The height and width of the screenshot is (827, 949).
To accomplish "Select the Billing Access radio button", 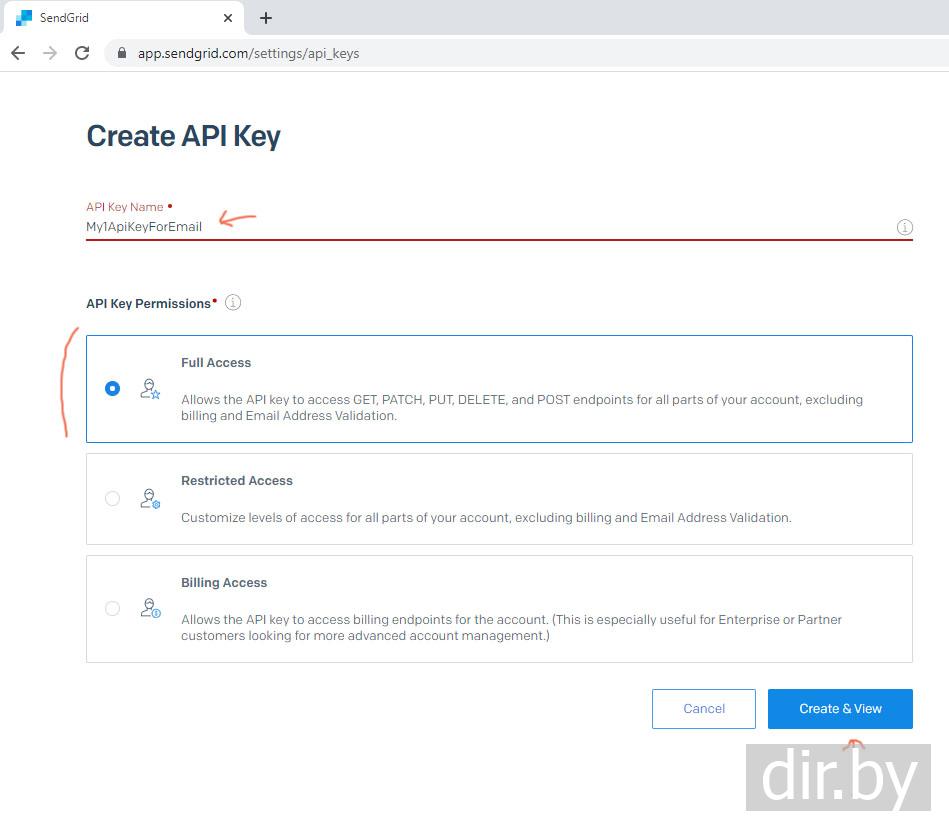I will pos(113,608).
